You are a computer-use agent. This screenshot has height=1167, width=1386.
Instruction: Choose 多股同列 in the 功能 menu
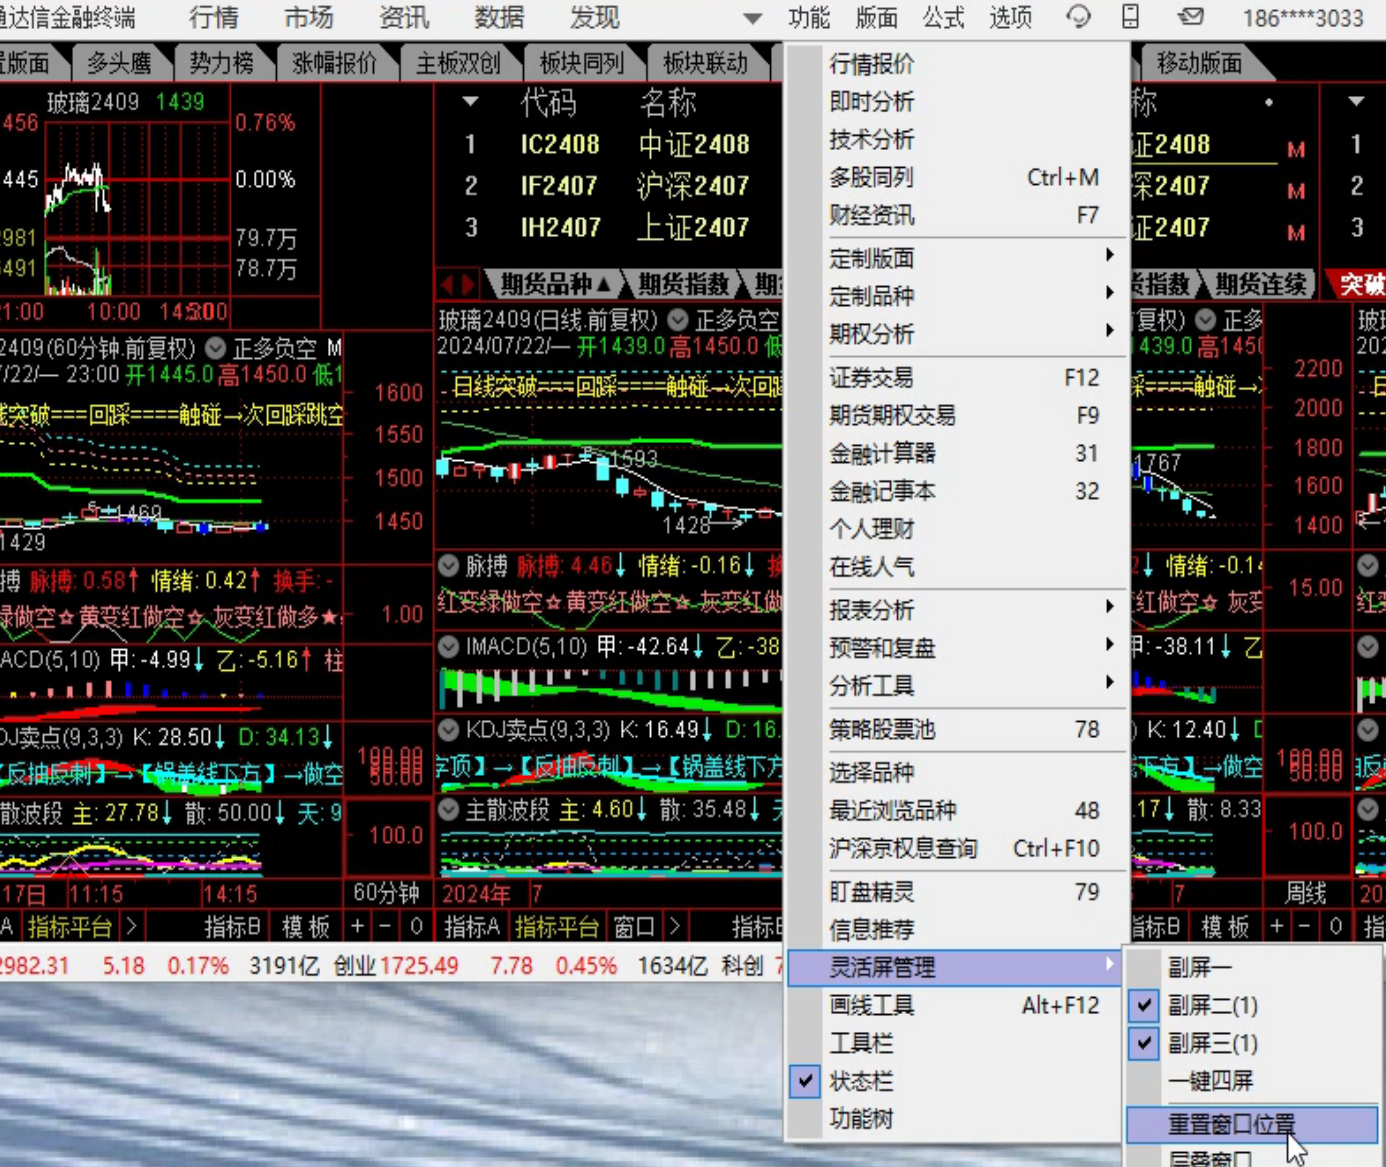pos(955,177)
